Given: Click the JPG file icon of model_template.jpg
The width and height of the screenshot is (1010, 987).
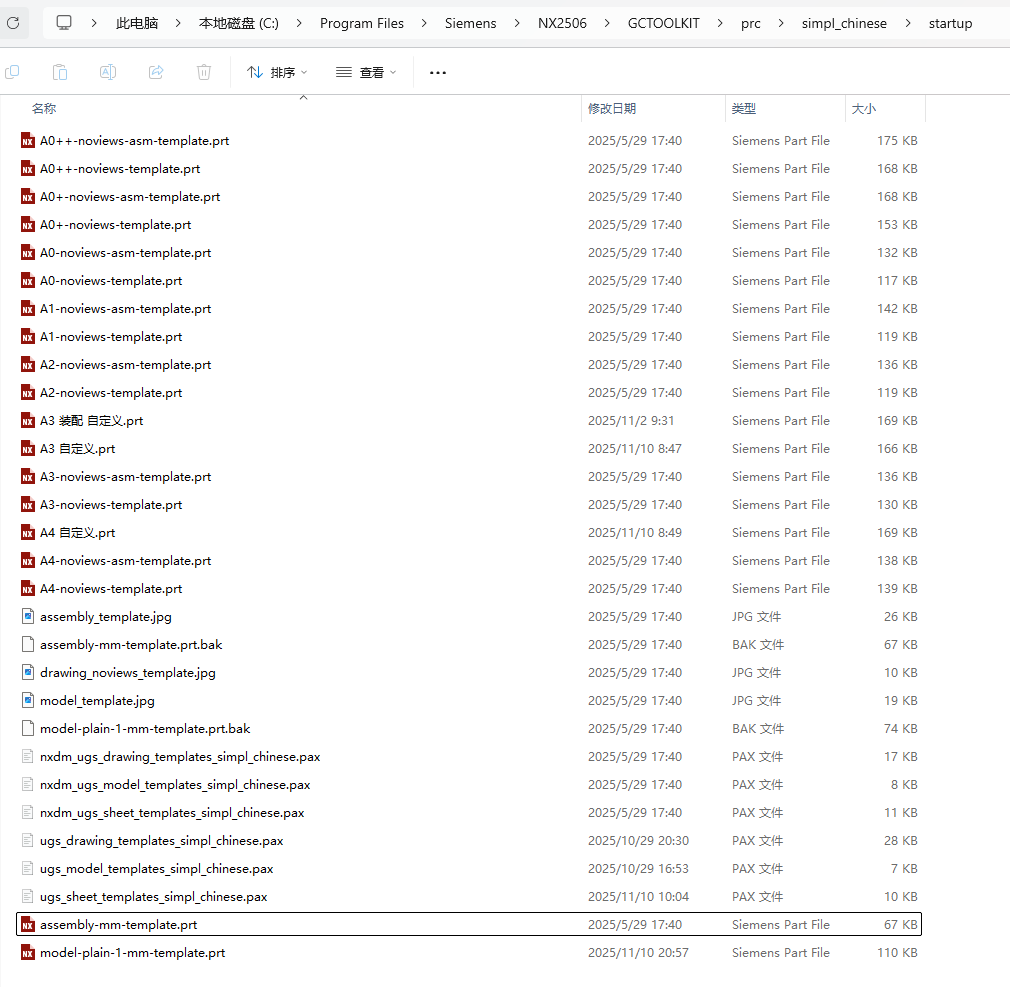Looking at the screenshot, I should click(x=27, y=700).
